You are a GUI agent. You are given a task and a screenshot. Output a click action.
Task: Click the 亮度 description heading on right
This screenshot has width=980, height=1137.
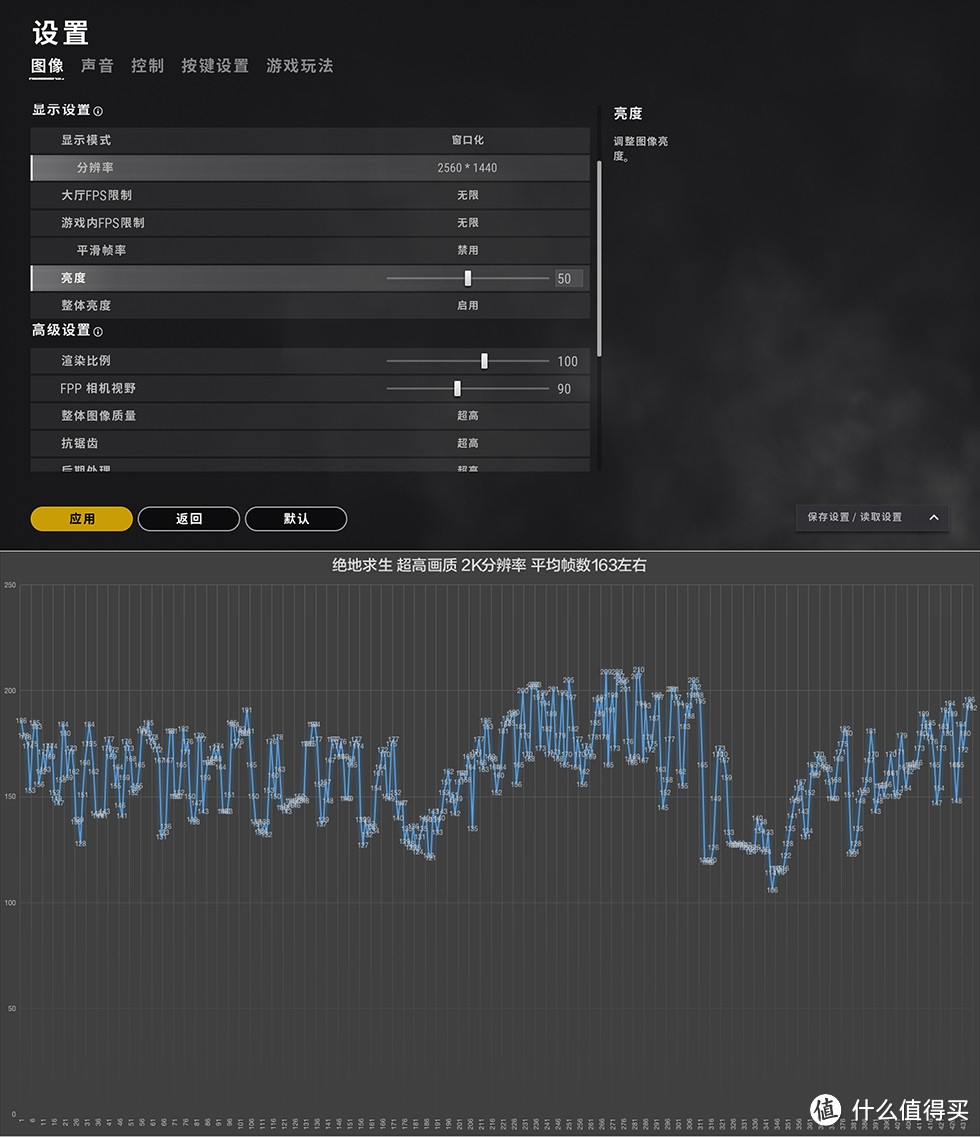coord(627,113)
